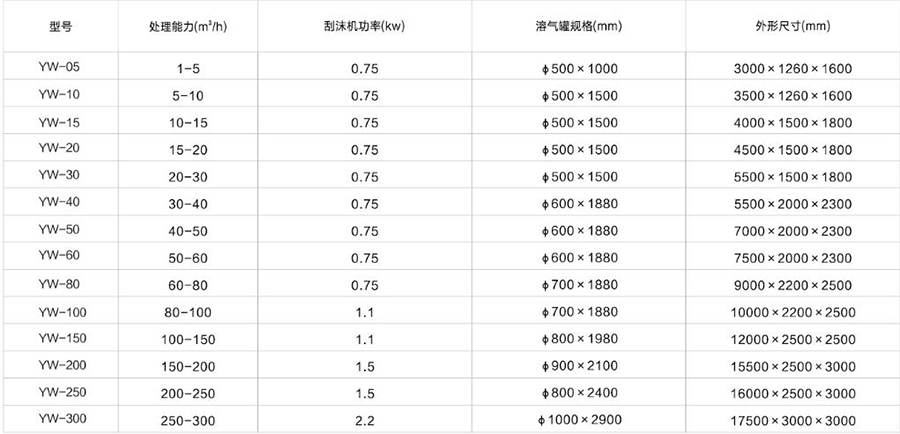Viewport: 900px width, 434px height.
Task: Select the 1-5 capacity cell
Action: click(x=189, y=67)
